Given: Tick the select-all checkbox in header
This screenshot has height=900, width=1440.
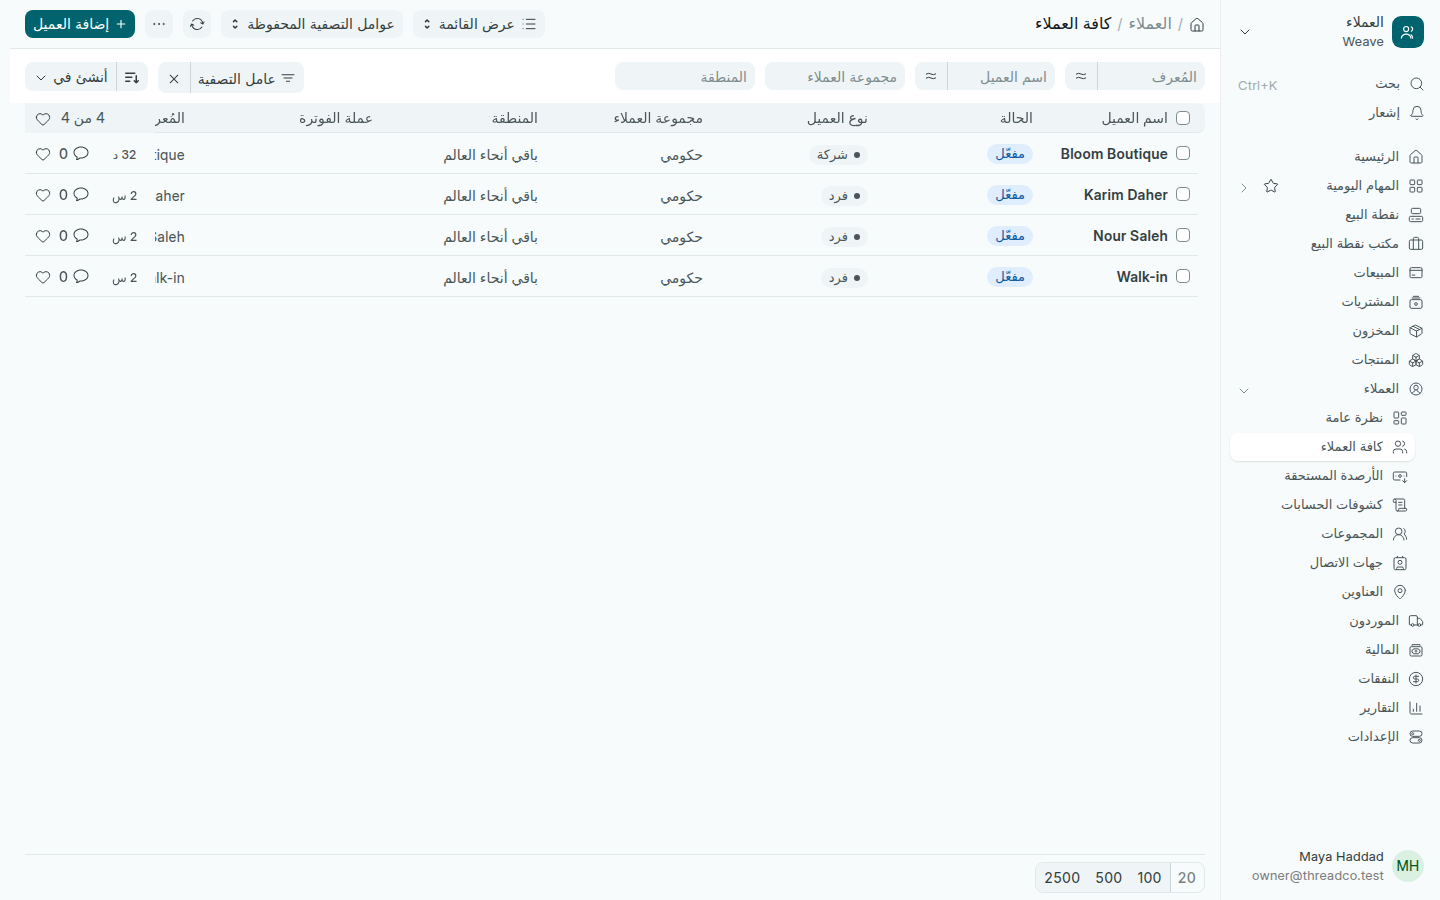Looking at the screenshot, I should coord(1183,118).
